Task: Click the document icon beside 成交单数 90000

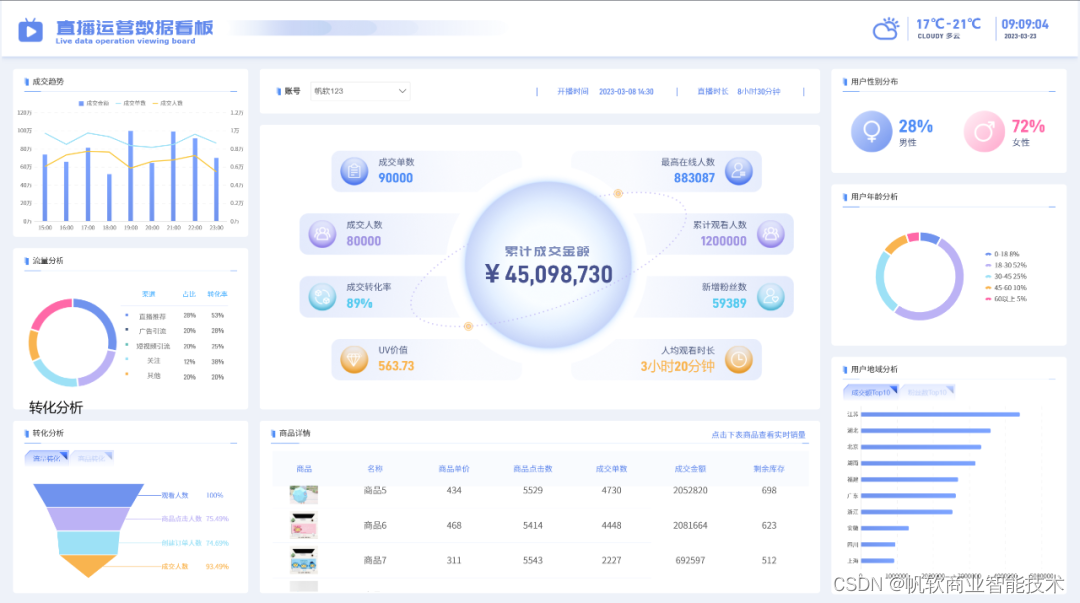Action: point(357,170)
